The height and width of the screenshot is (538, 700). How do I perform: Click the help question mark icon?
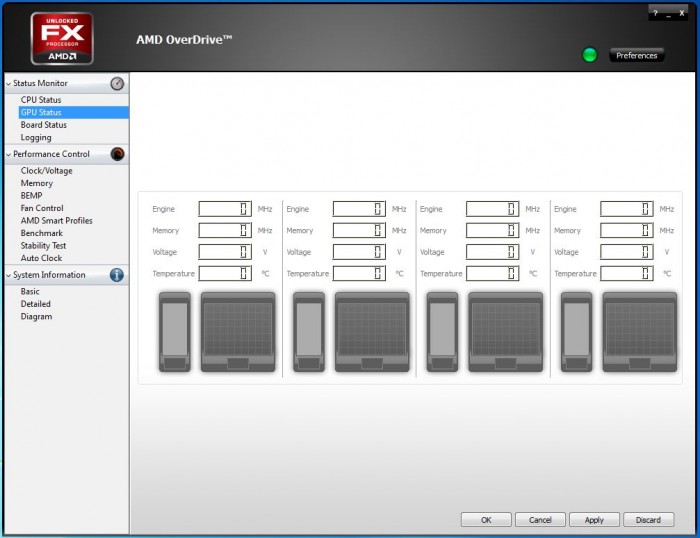pos(655,13)
